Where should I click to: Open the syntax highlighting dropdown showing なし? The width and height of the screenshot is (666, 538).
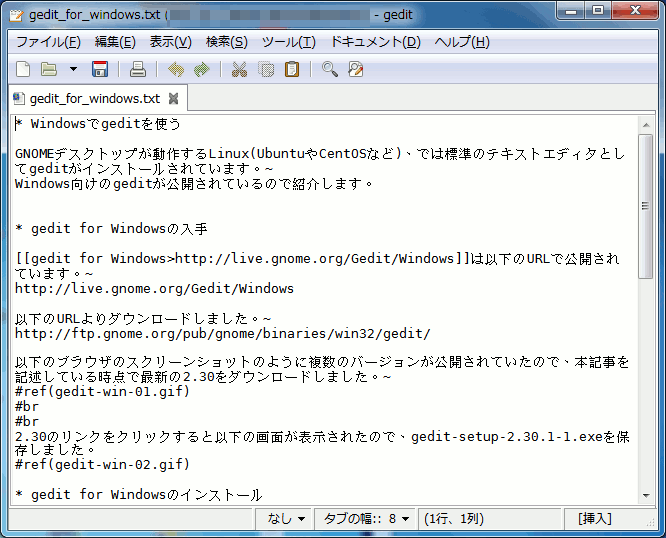[286, 519]
